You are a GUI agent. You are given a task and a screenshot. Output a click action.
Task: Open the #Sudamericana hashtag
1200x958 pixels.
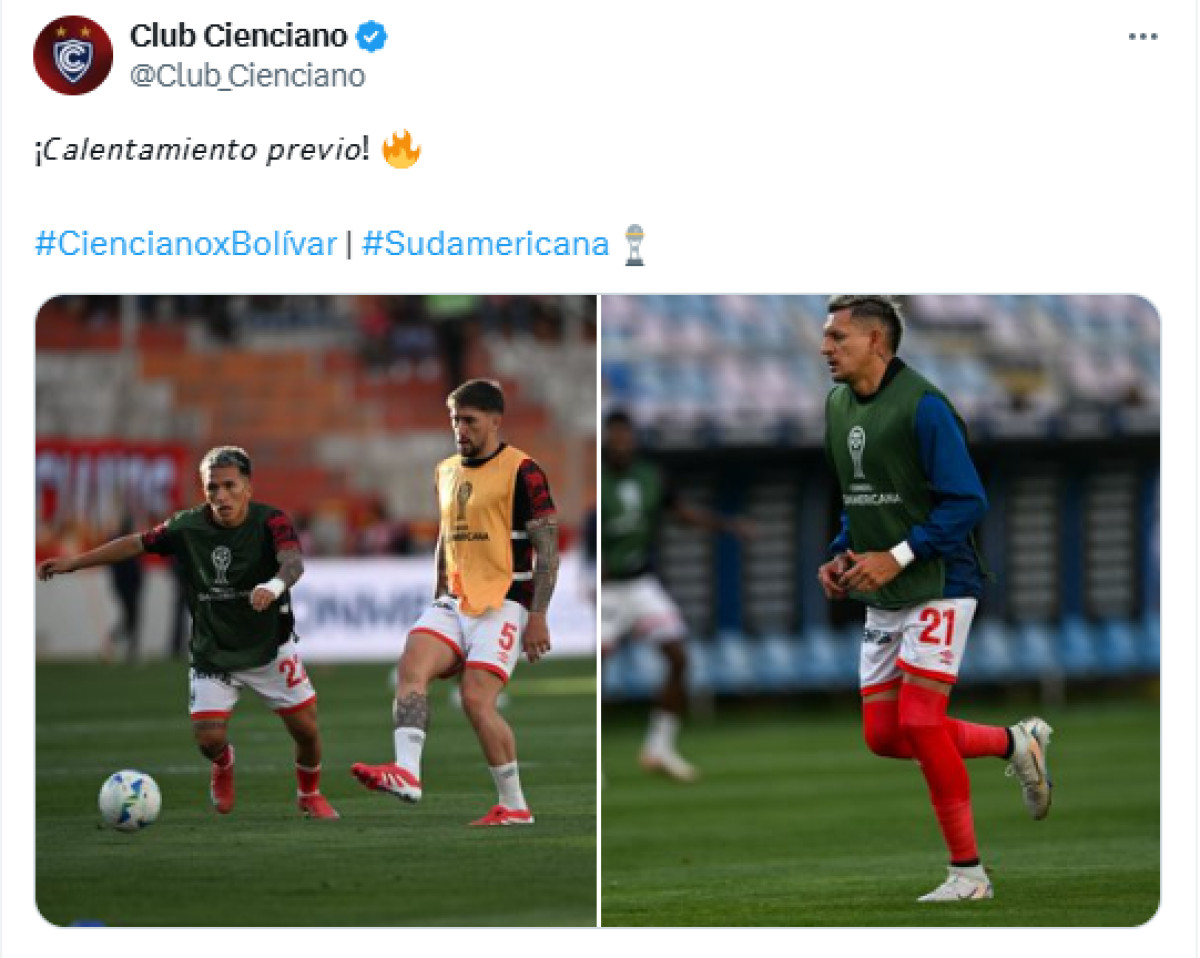(485, 243)
